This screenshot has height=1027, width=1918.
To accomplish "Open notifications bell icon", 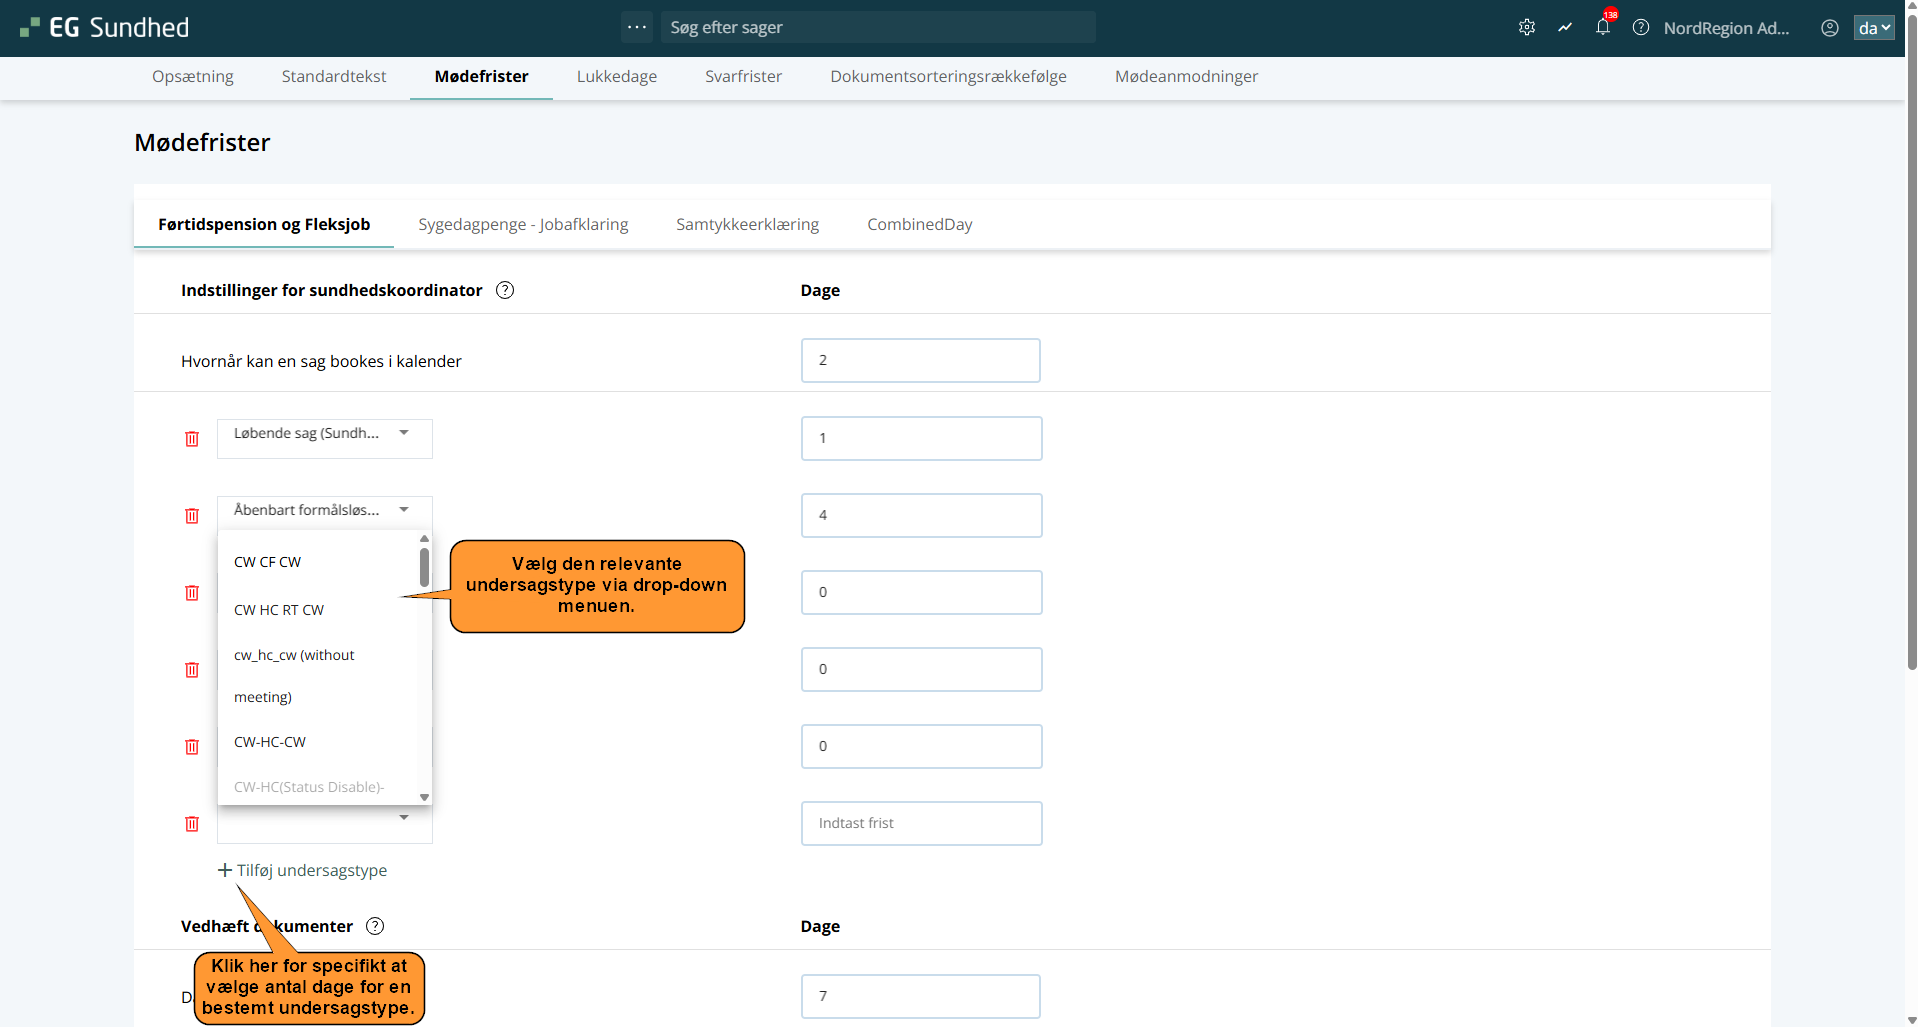I will [x=1603, y=28].
